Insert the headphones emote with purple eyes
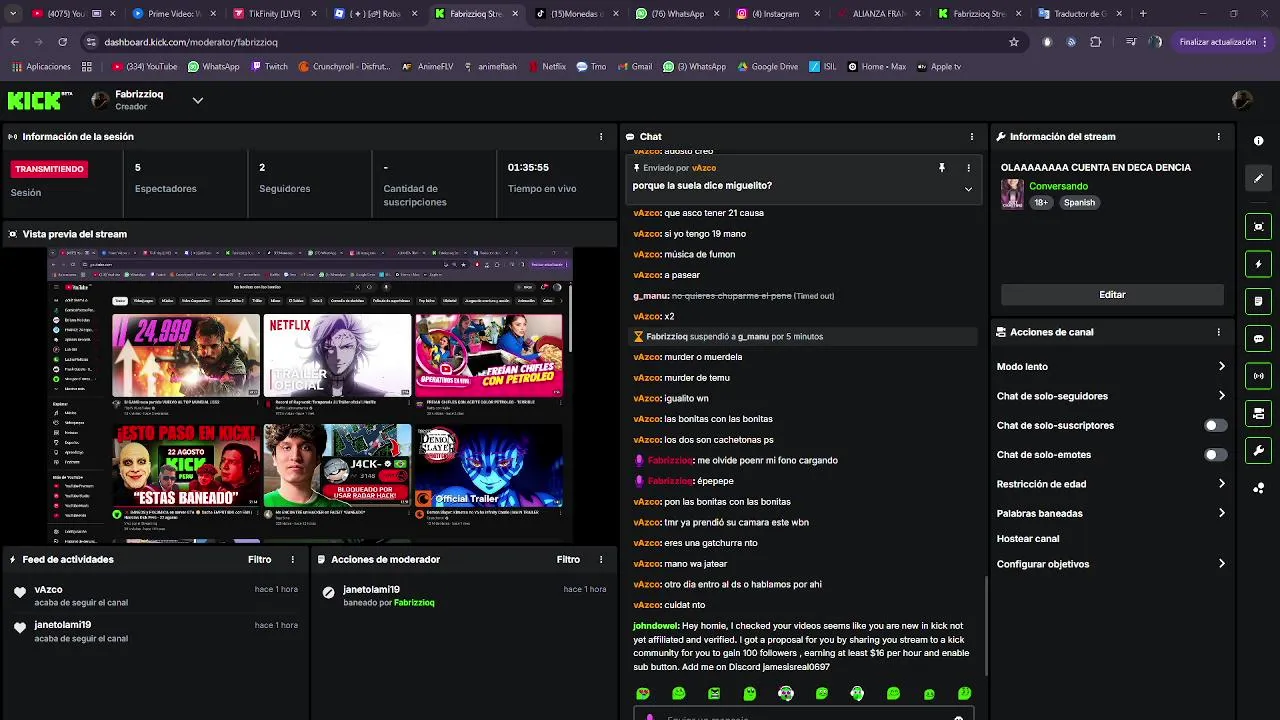 tap(786, 693)
